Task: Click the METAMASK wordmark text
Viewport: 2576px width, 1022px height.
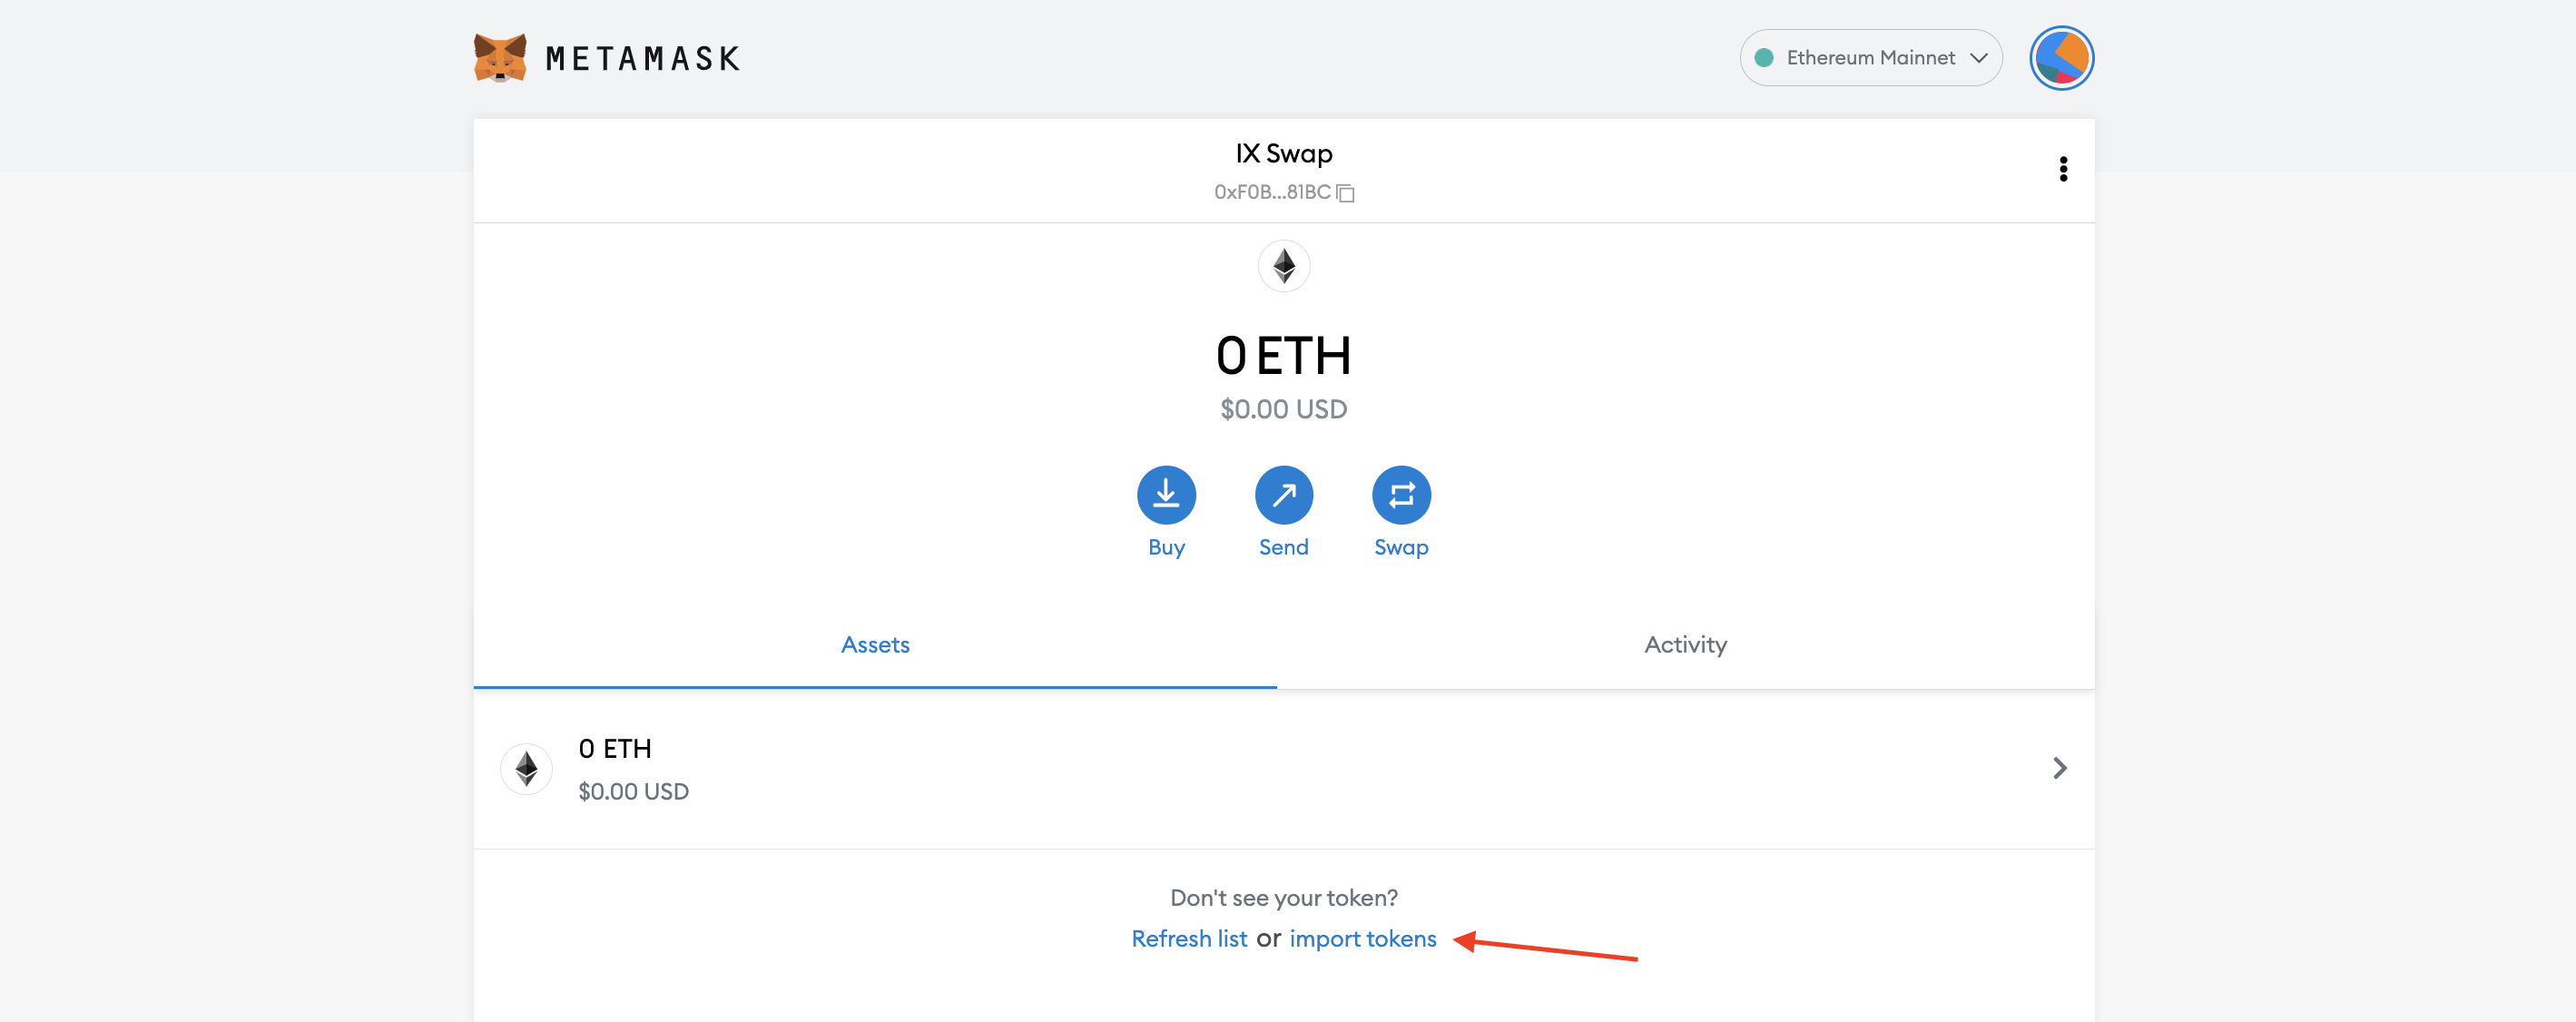Action: 642,59
